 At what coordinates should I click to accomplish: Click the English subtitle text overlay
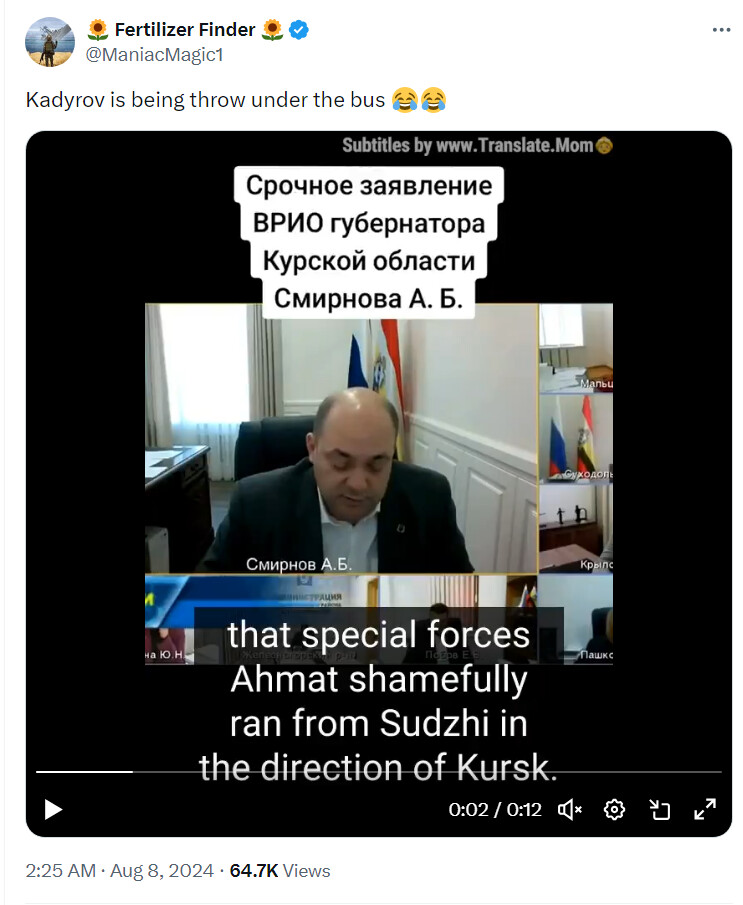click(x=379, y=701)
